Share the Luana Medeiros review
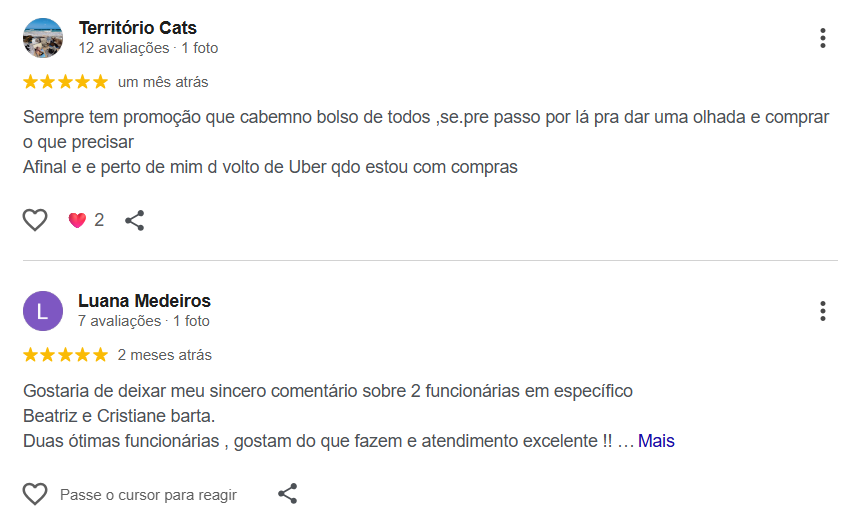 point(287,494)
